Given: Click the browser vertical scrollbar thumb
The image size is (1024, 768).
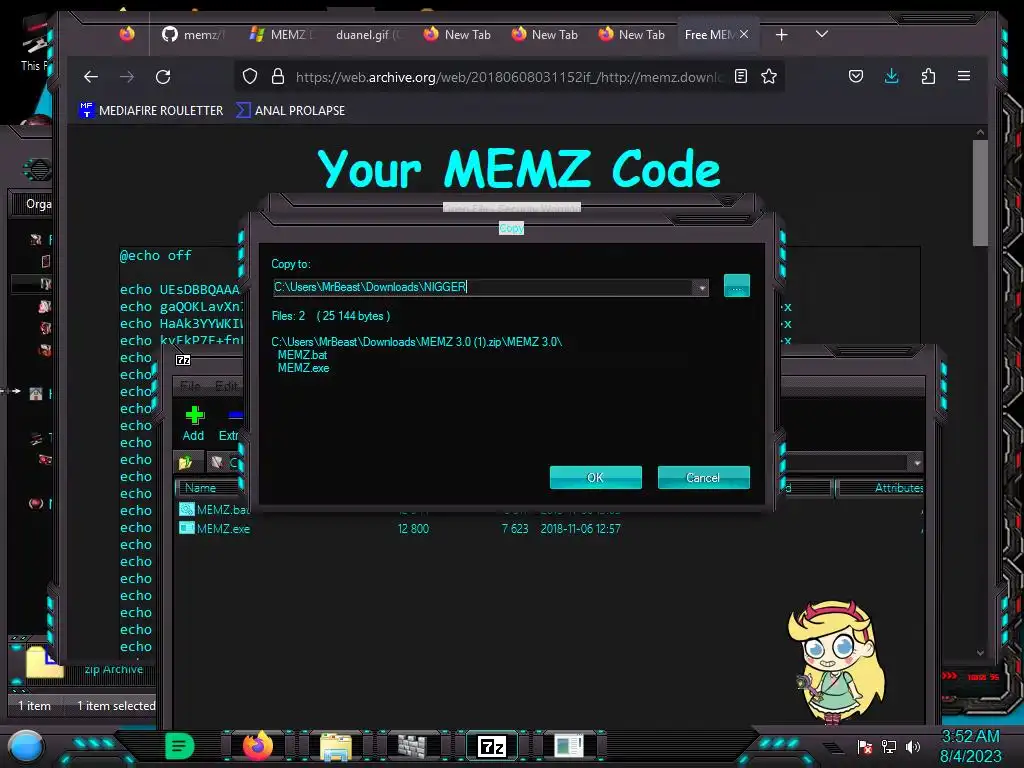Looking at the screenshot, I should 980,193.
